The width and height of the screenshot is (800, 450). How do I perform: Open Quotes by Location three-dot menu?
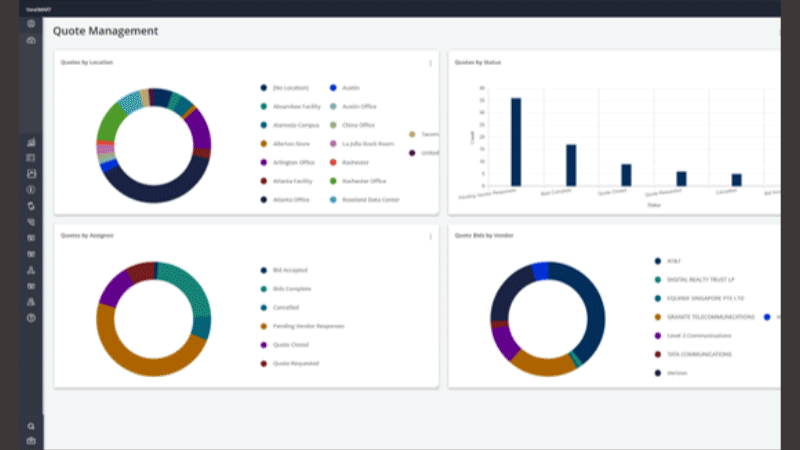pos(430,63)
